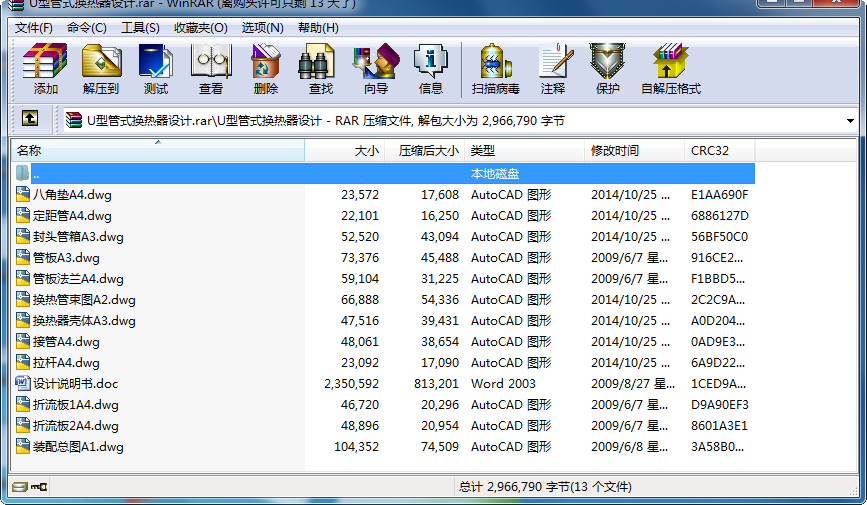Click modified date 2009/8/27 cell

point(633,383)
